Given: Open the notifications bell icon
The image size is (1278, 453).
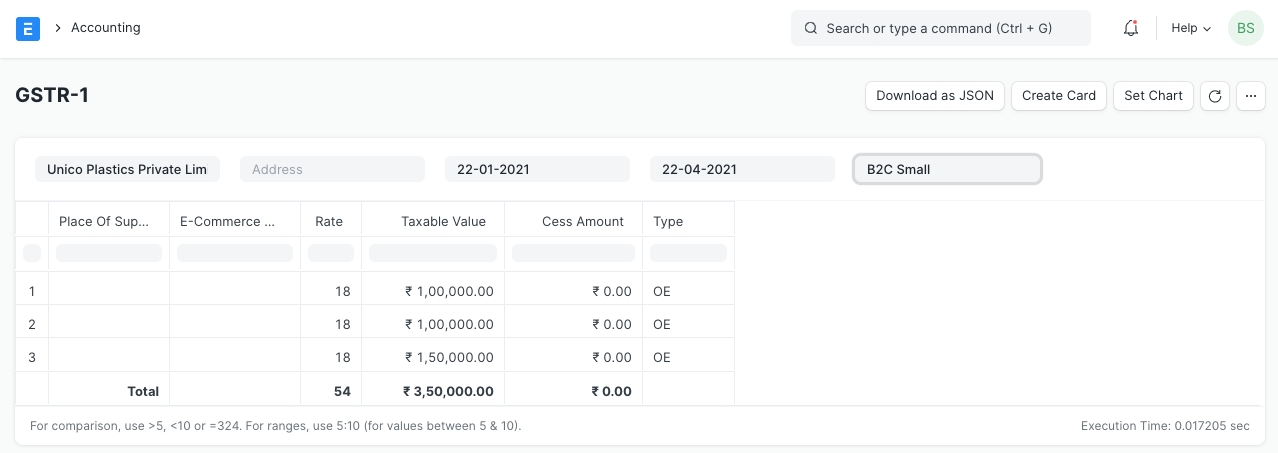Looking at the screenshot, I should 1131,28.
